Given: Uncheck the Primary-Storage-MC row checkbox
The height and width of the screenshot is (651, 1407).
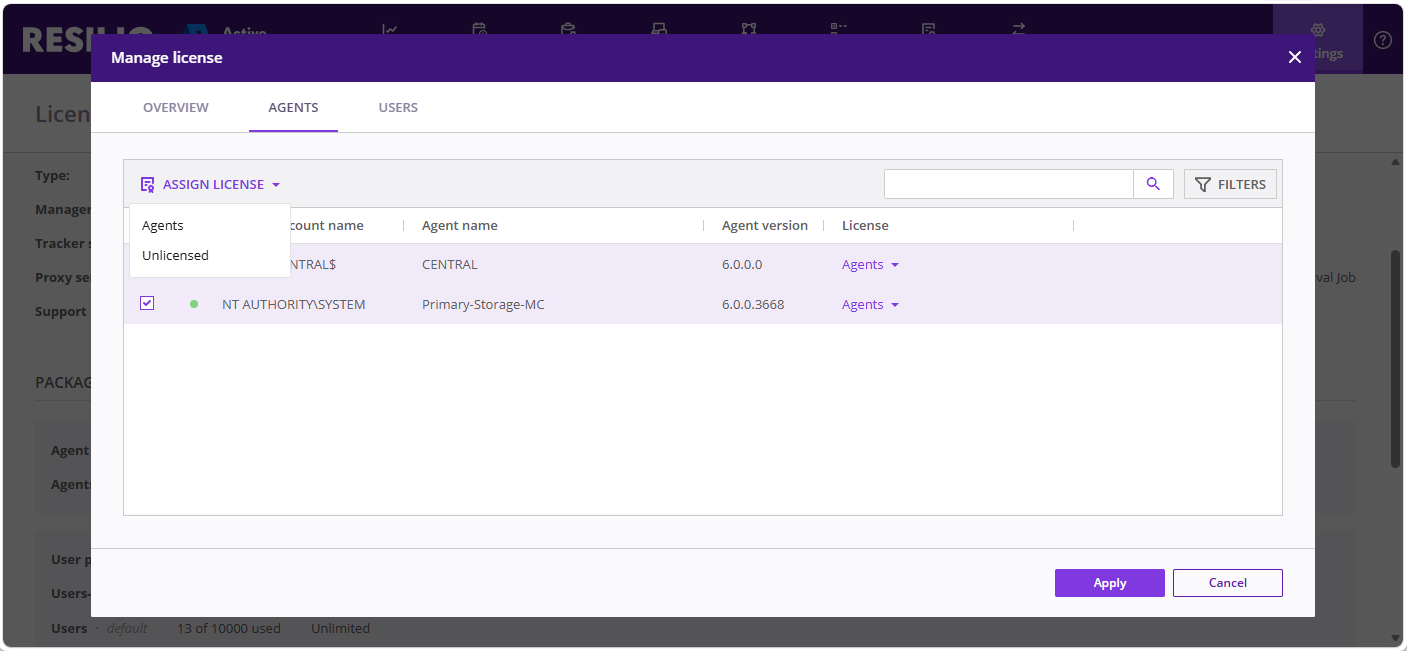Looking at the screenshot, I should [x=147, y=303].
